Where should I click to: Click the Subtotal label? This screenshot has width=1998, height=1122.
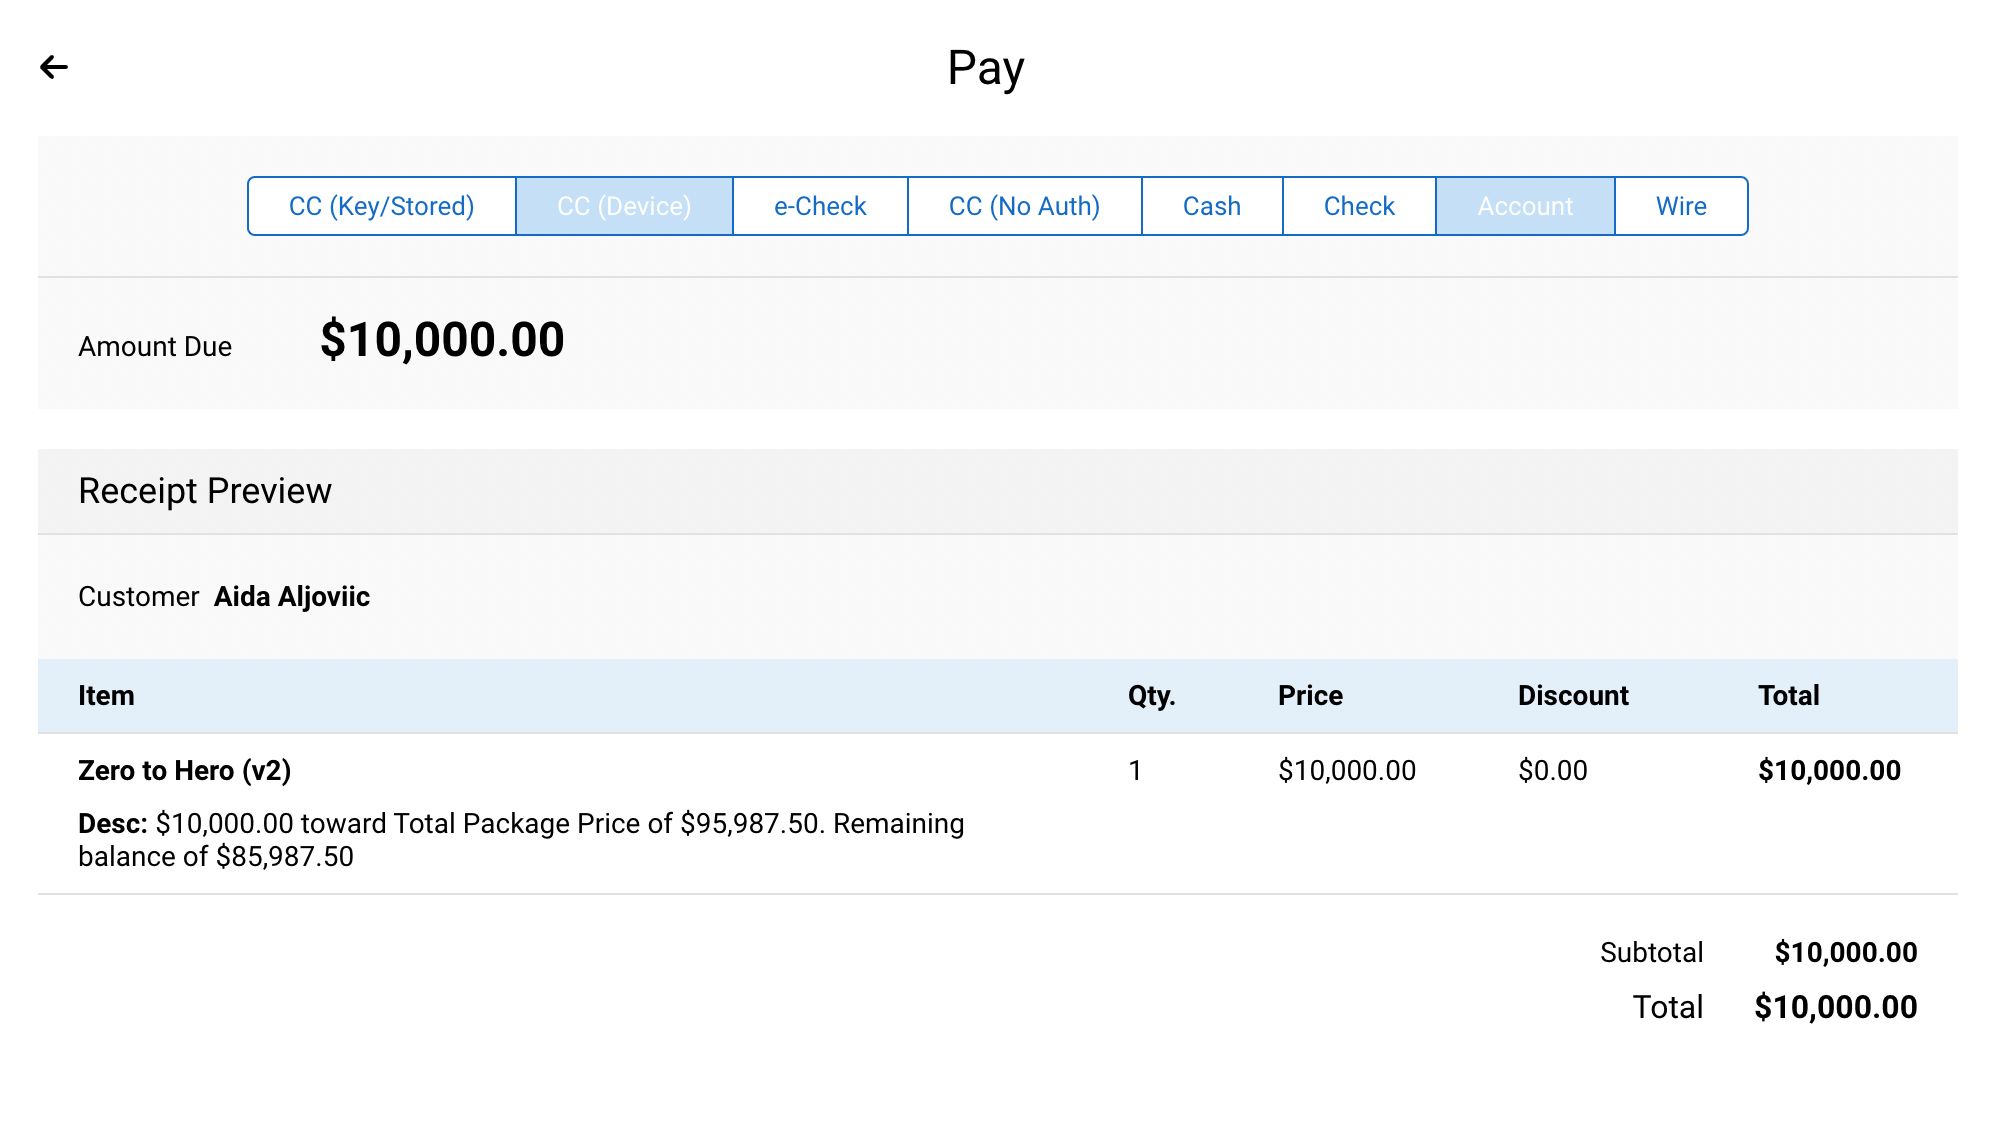[1651, 952]
